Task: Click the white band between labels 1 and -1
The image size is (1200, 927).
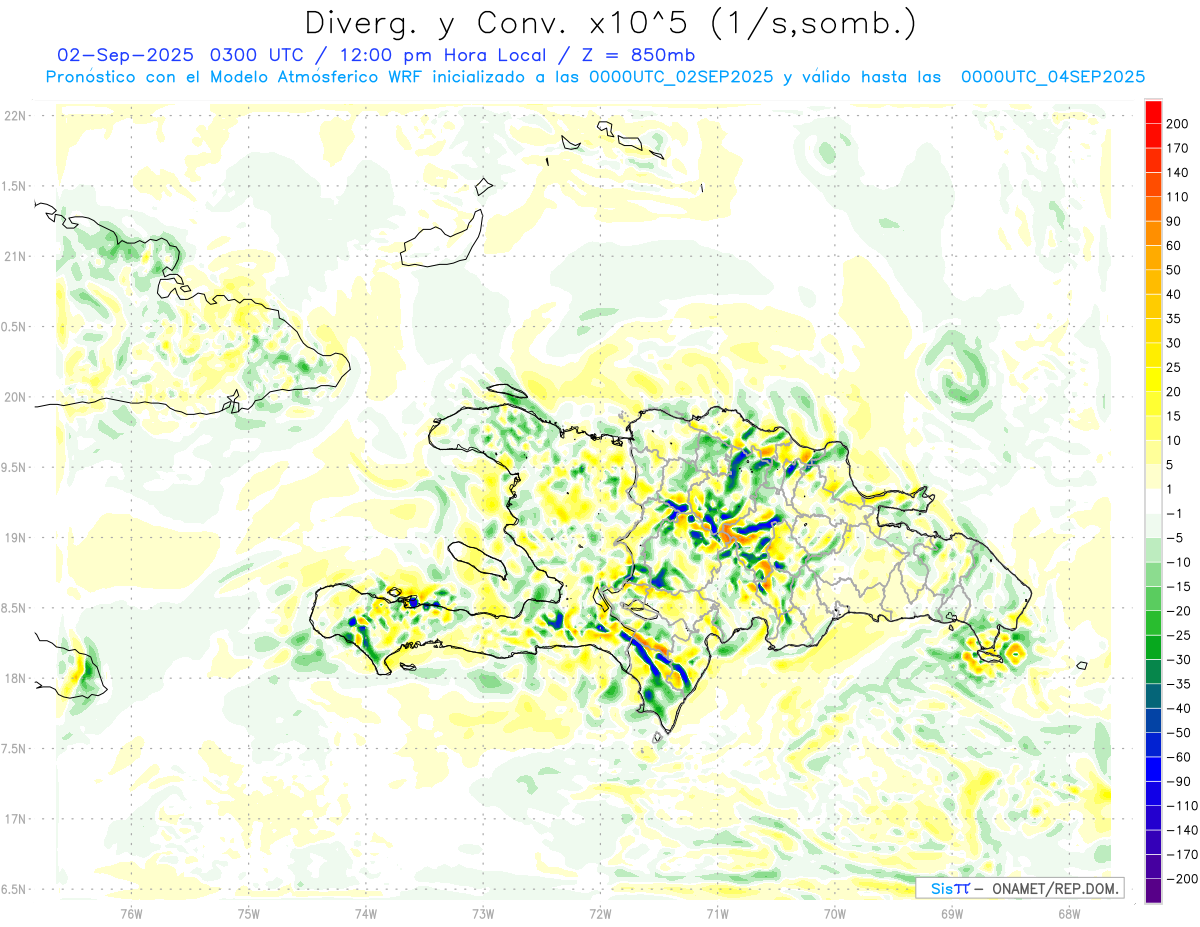Action: click(x=1153, y=501)
